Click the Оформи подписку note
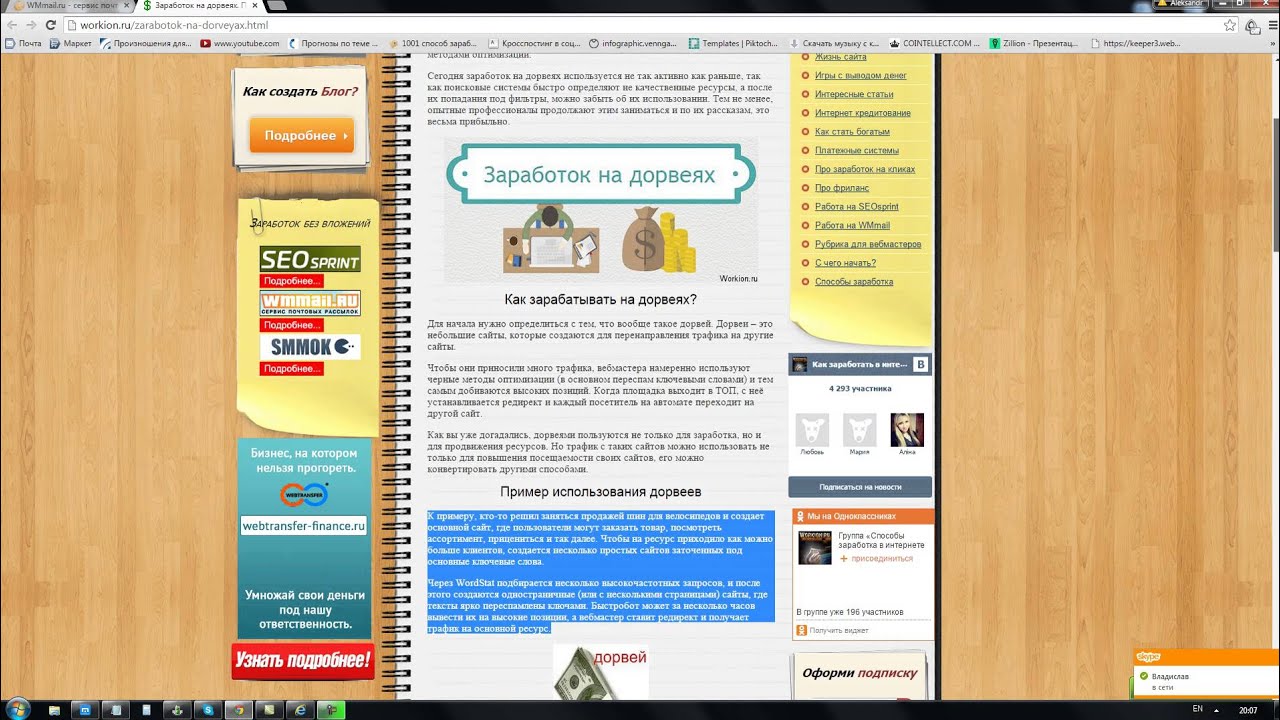 [859, 675]
